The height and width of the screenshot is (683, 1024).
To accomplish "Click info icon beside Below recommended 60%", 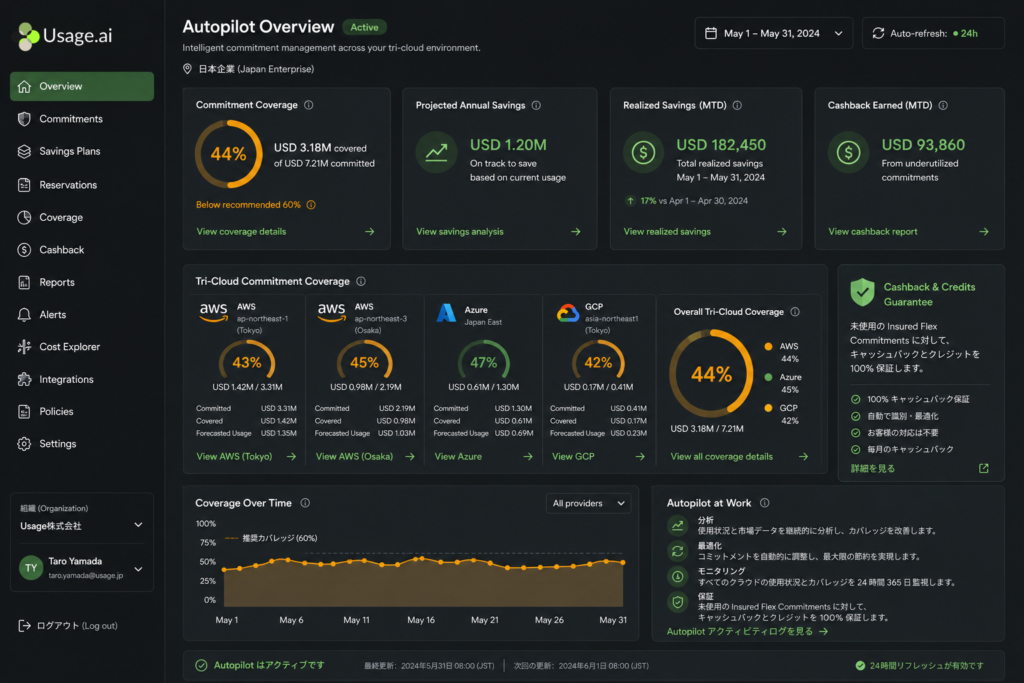I will point(312,205).
